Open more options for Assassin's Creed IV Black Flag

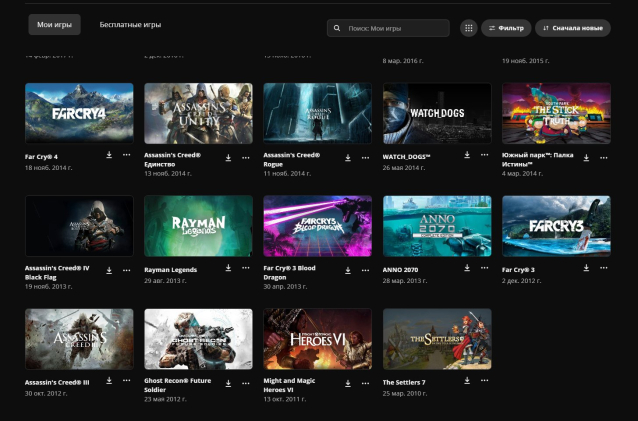pyautogui.click(x=127, y=270)
